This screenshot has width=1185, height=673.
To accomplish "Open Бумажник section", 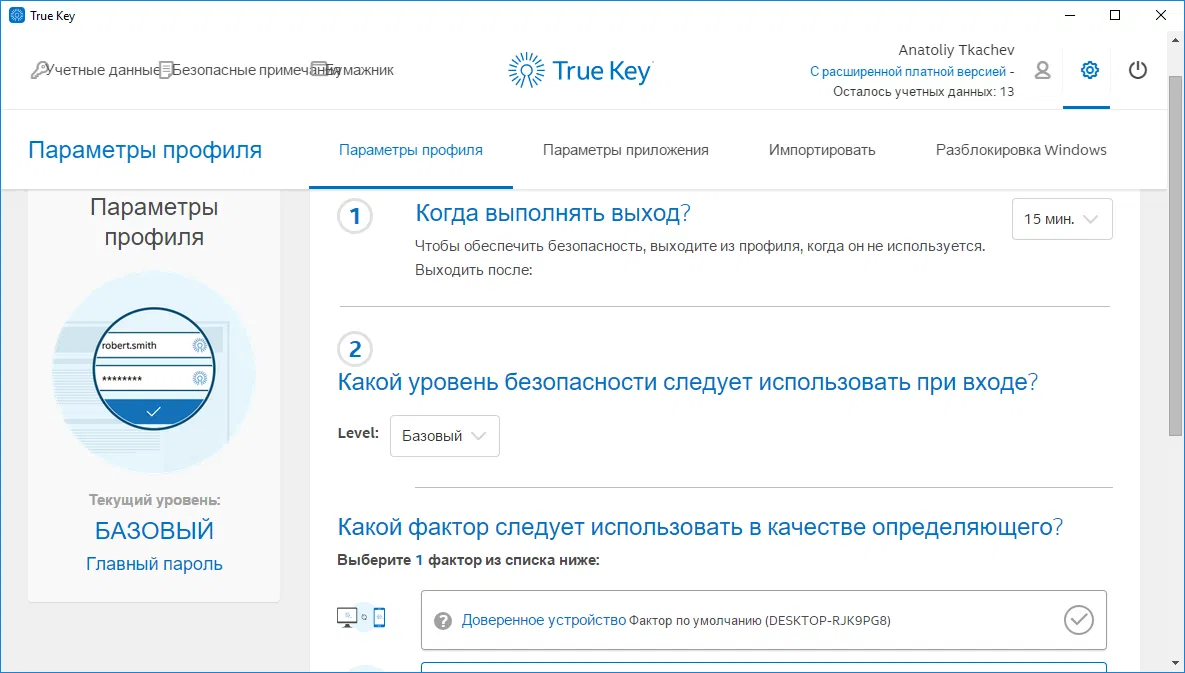I will coord(359,70).
